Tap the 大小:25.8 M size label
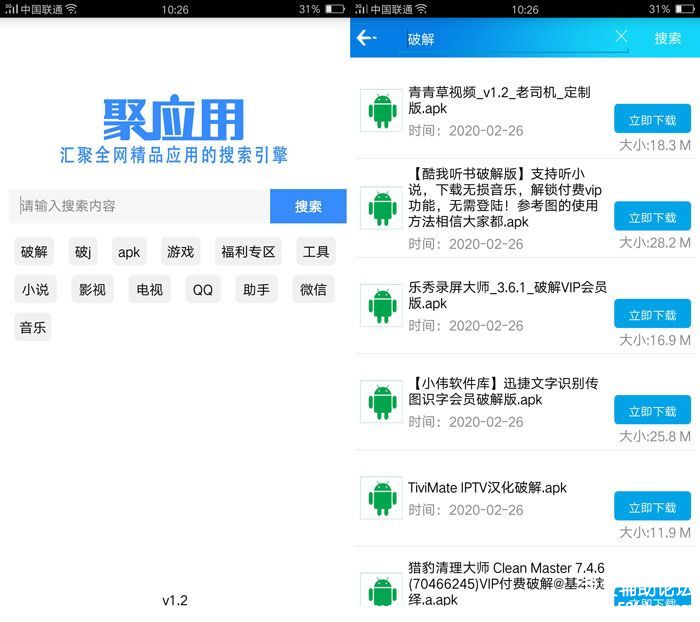 tap(654, 436)
